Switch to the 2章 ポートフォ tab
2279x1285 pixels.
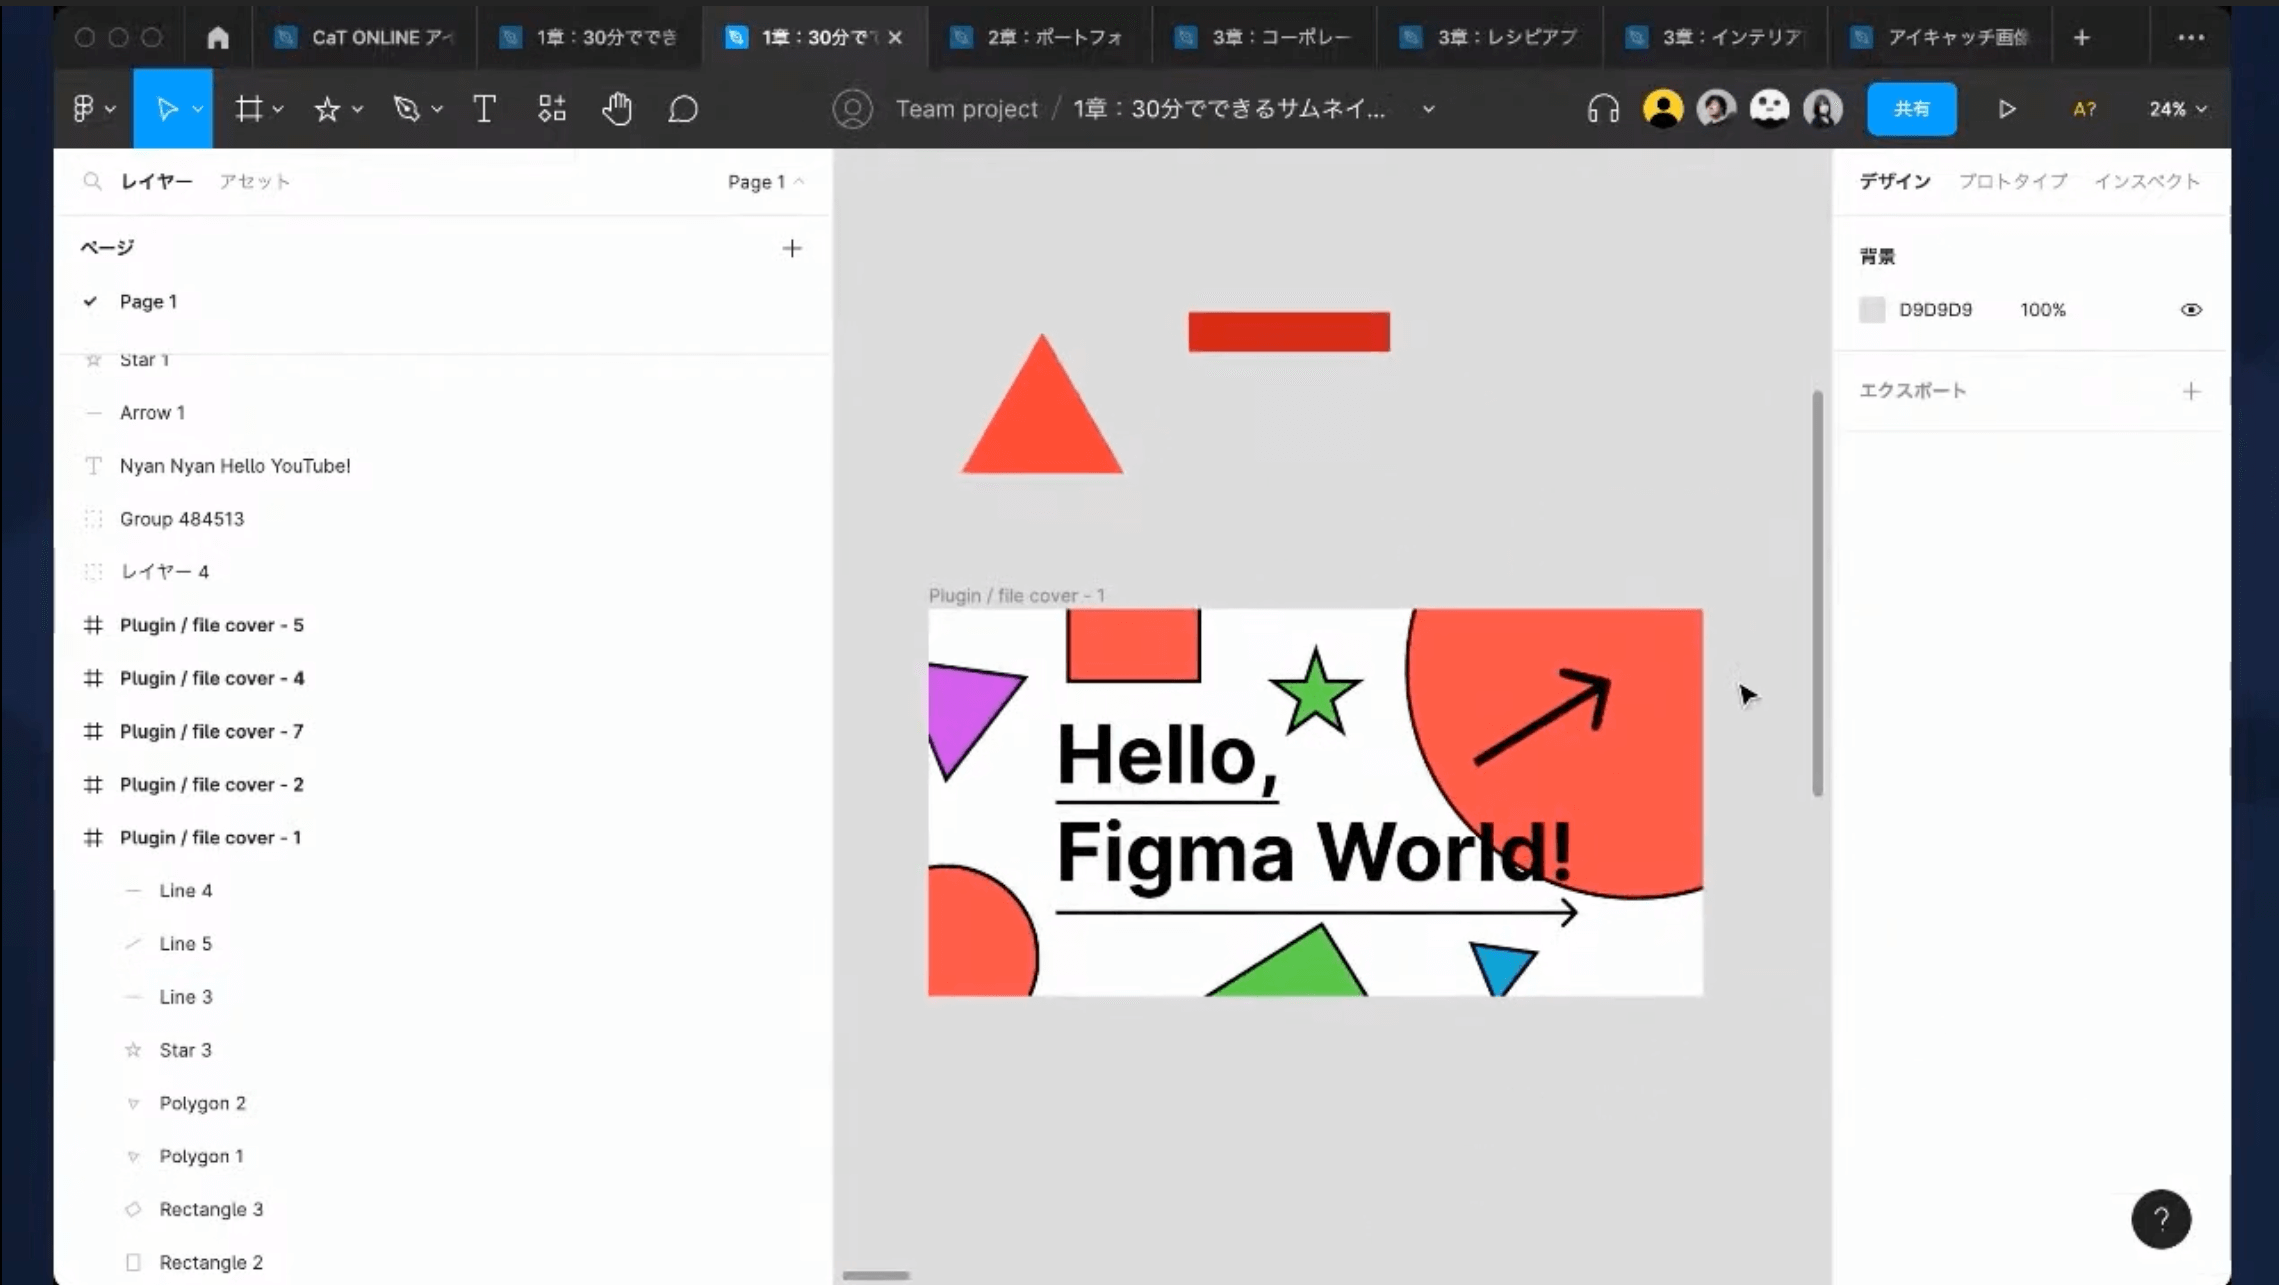1039,37
